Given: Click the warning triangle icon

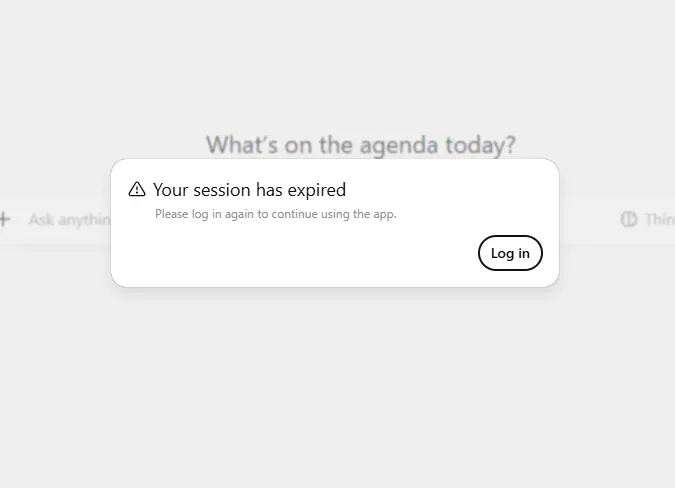Looking at the screenshot, I should point(137,189).
